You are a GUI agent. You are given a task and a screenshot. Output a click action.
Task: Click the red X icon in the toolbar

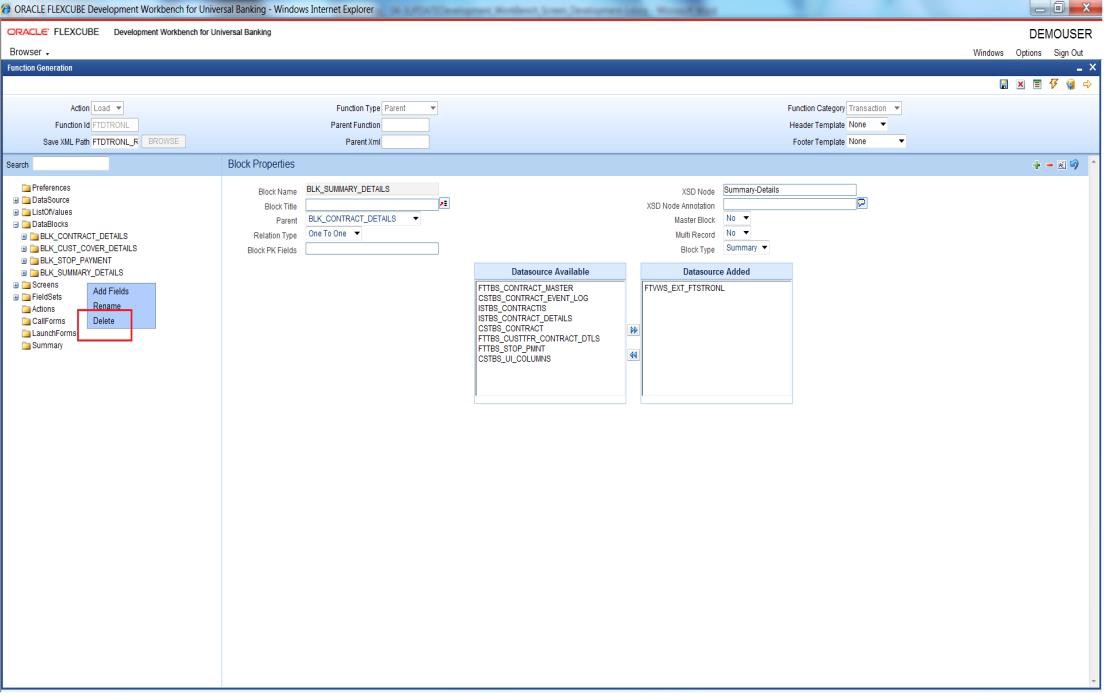(x=1020, y=84)
